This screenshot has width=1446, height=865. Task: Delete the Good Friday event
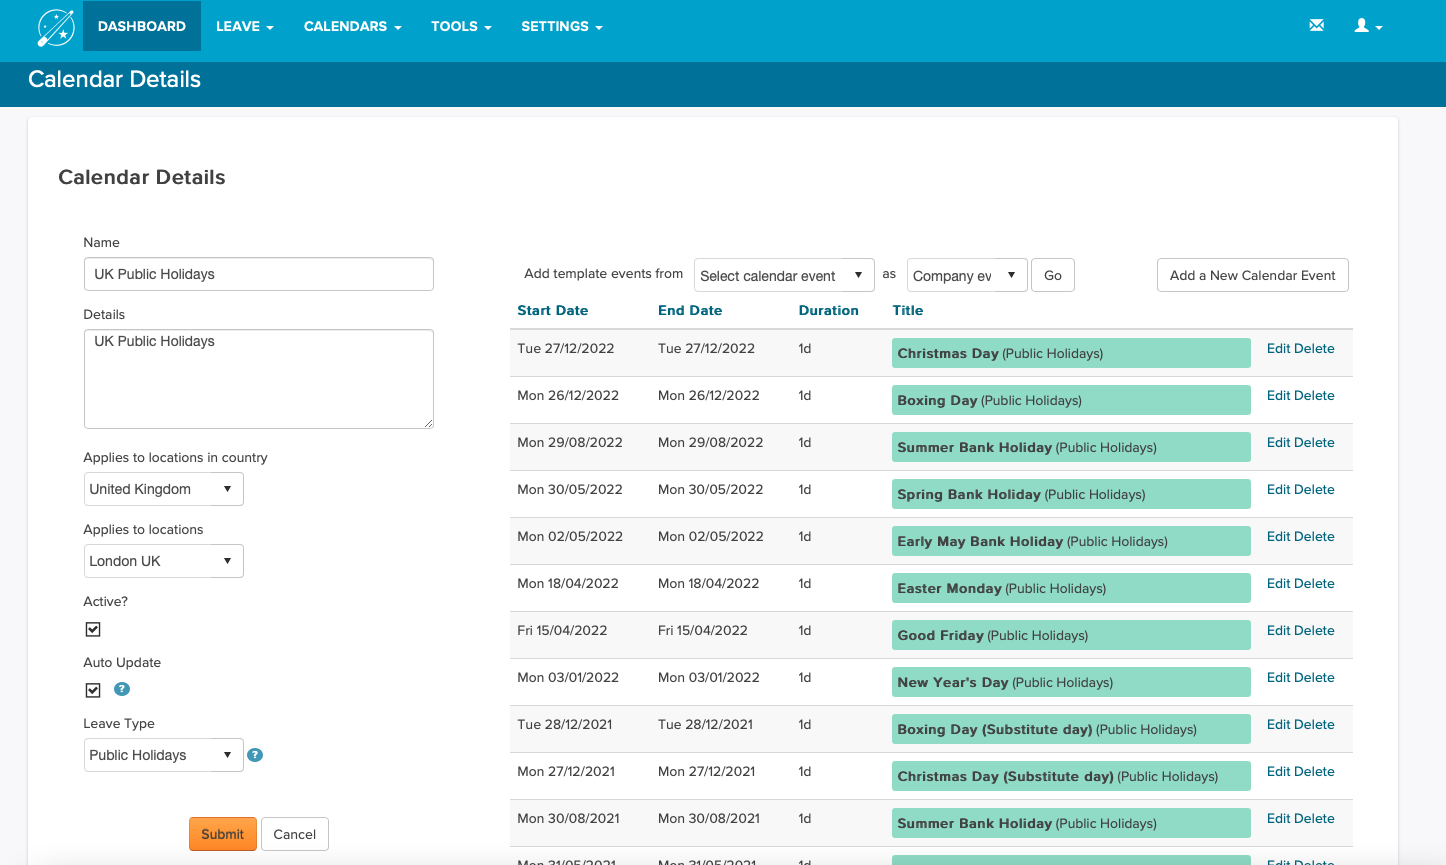[1315, 630]
